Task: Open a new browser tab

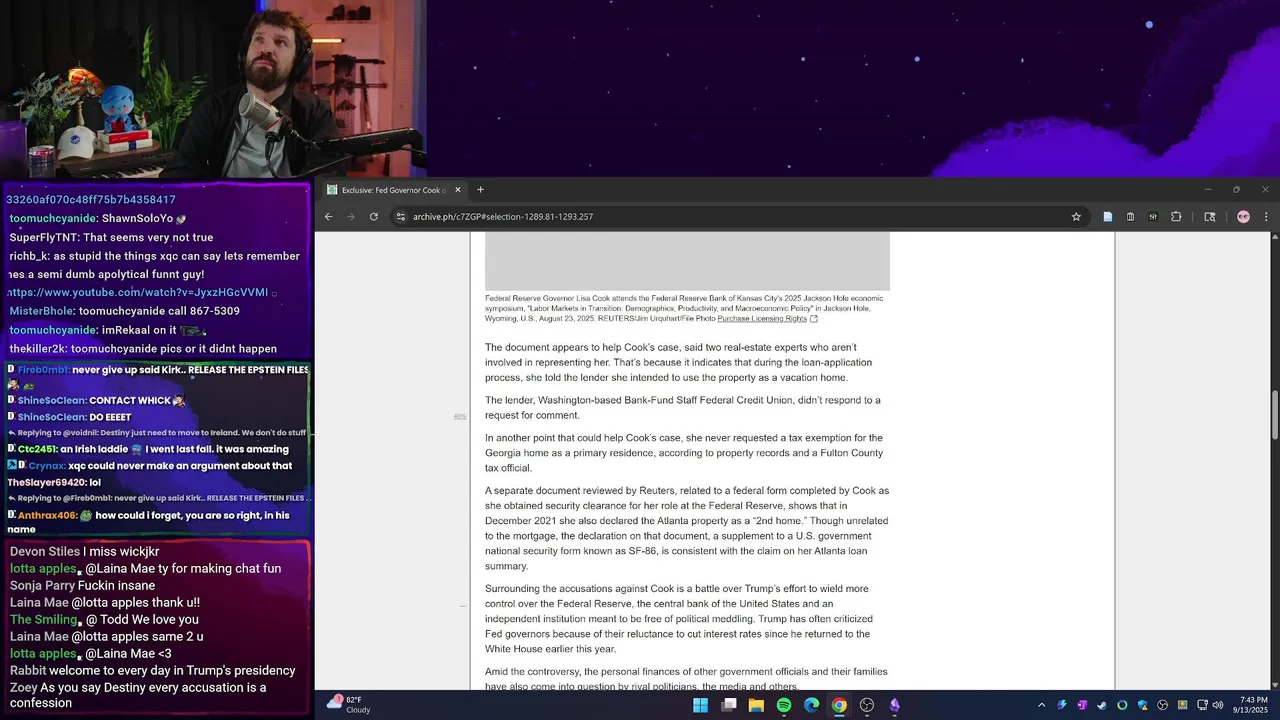Action: pyautogui.click(x=480, y=190)
